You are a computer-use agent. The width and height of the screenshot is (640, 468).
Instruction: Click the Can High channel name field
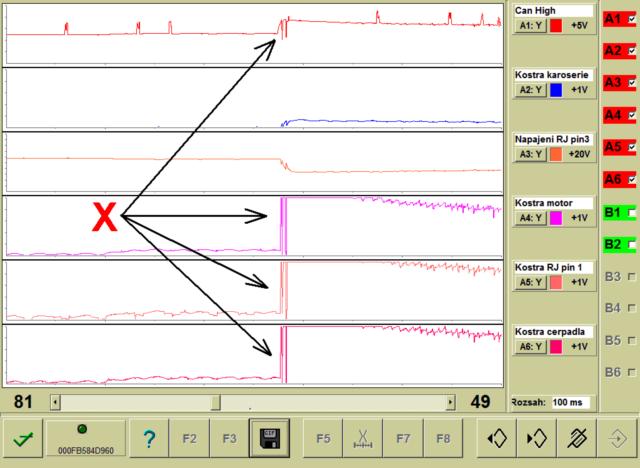coord(553,11)
